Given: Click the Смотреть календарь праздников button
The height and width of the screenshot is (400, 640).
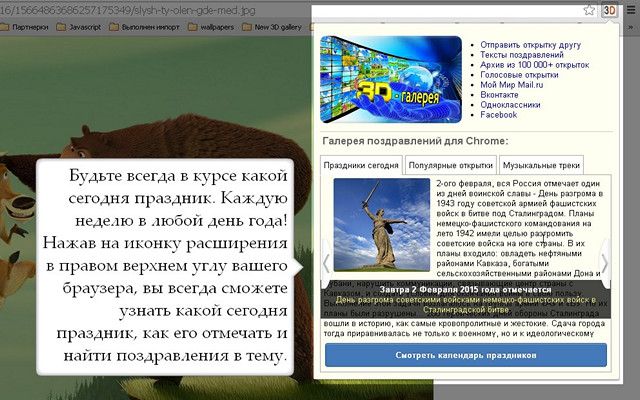Looking at the screenshot, I should [466, 355].
